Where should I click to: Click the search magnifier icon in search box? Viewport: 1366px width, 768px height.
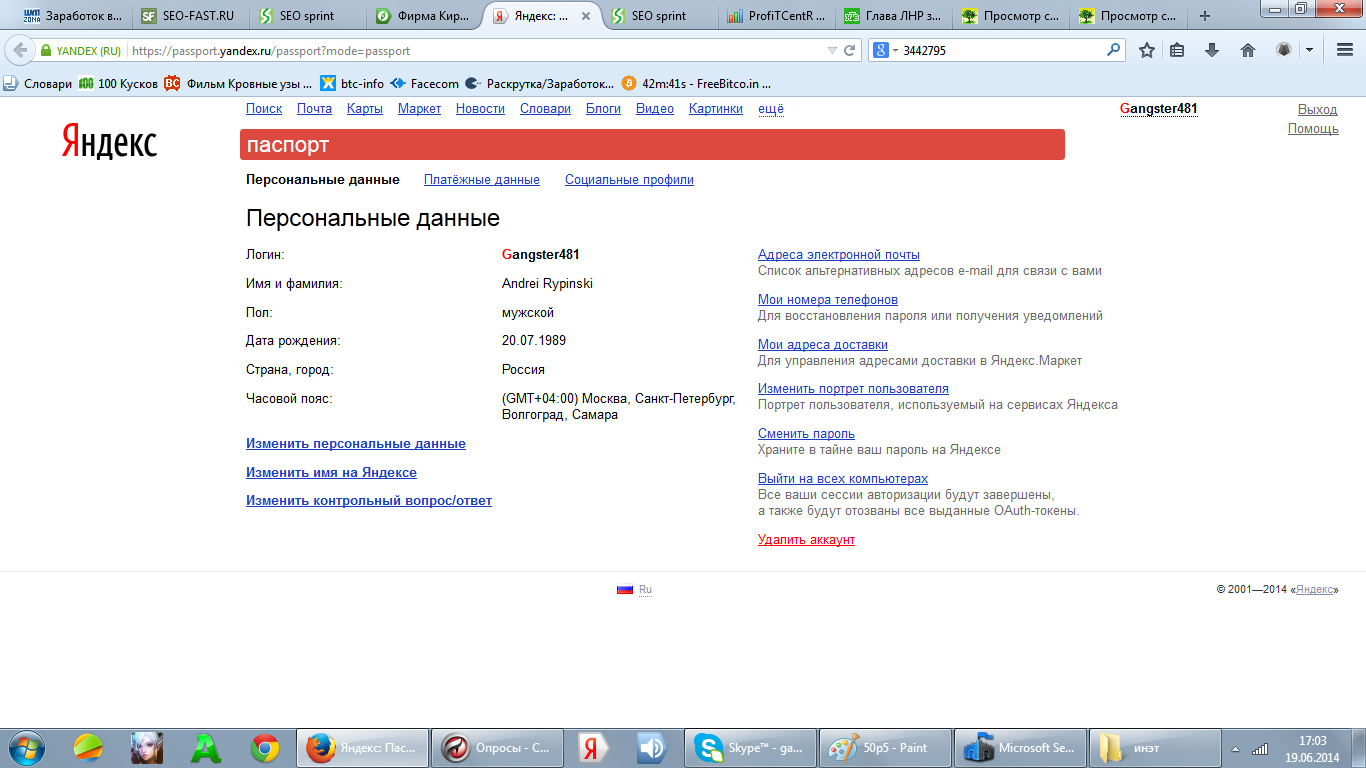point(1113,50)
